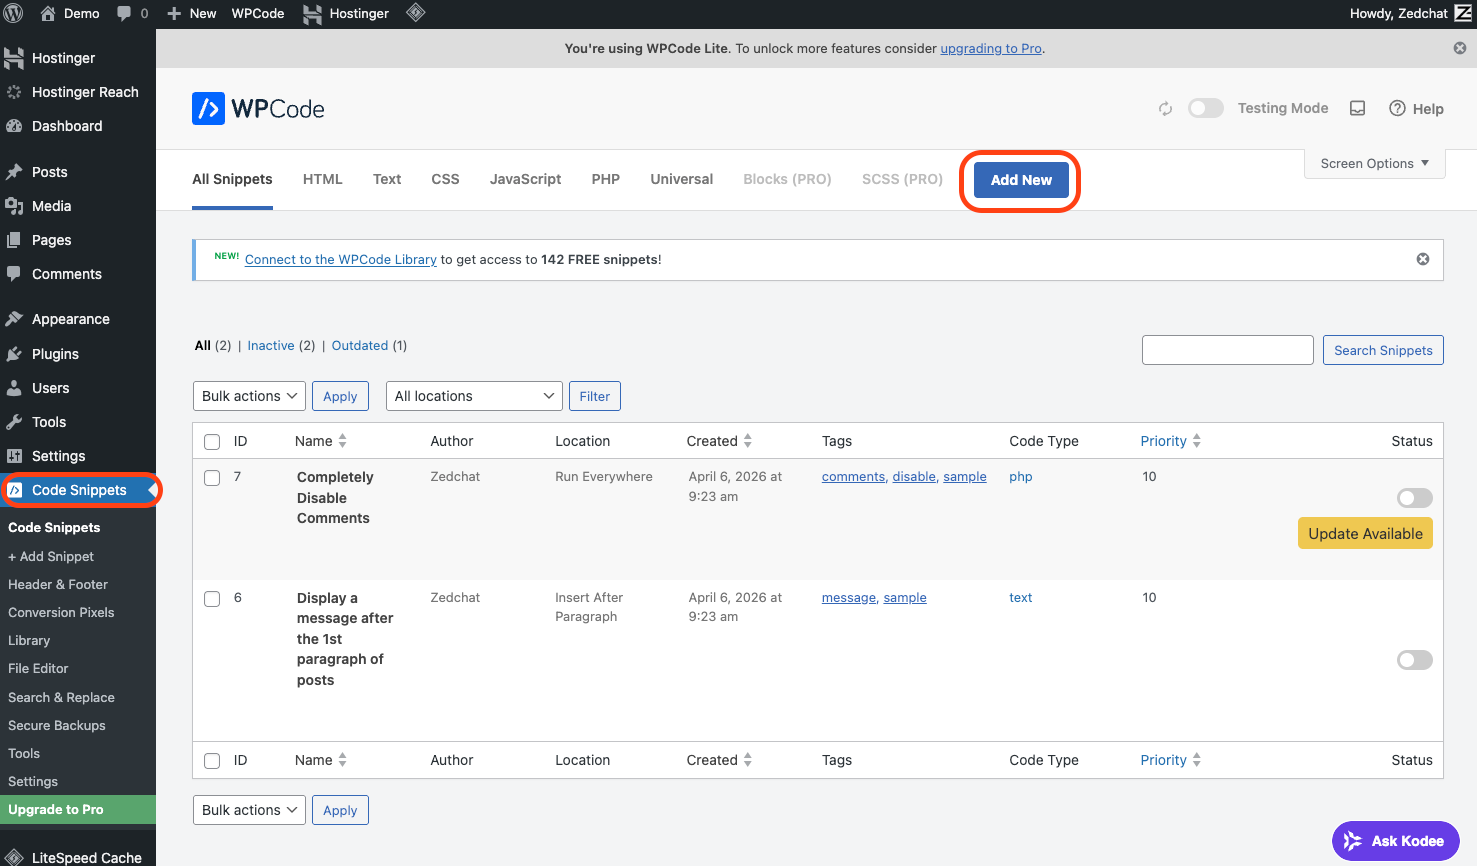Open the Bulk actions dropdown
The image size is (1477, 866).
pos(248,395)
